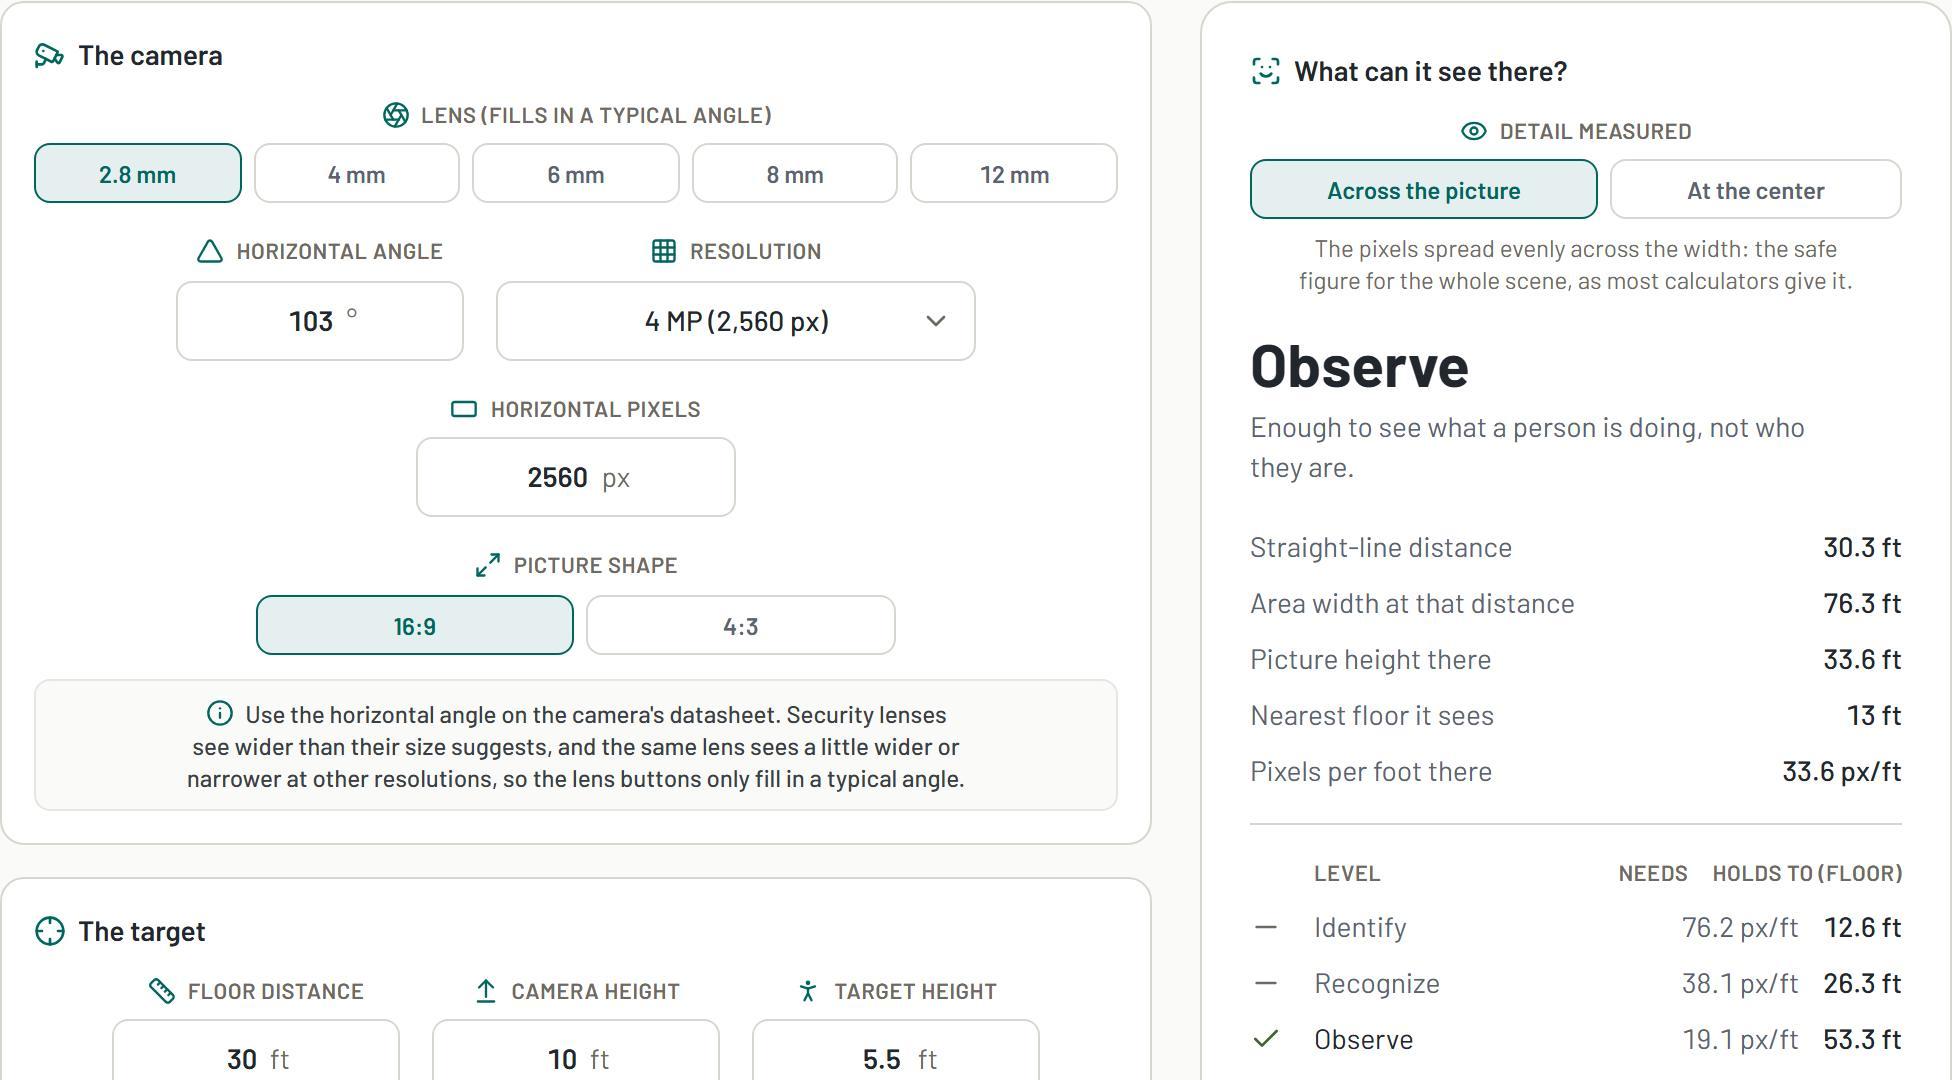Click the eye icon beside Detail Measured
The width and height of the screenshot is (1952, 1080).
pyautogui.click(x=1474, y=131)
